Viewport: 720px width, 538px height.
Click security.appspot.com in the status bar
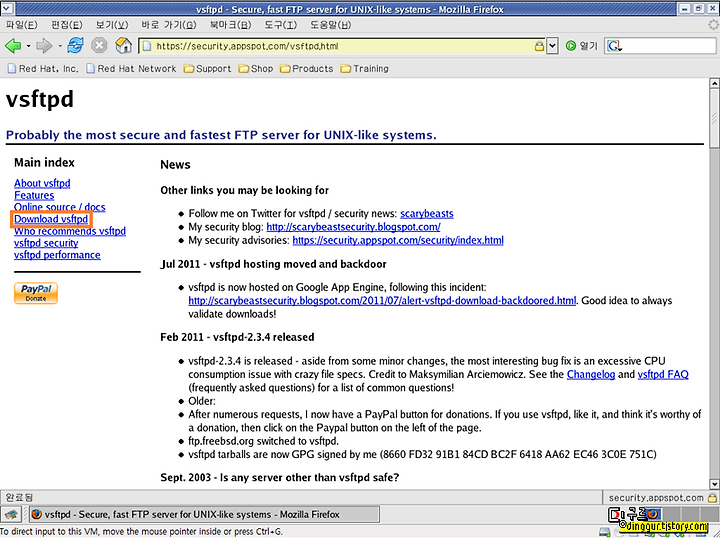coord(656,498)
